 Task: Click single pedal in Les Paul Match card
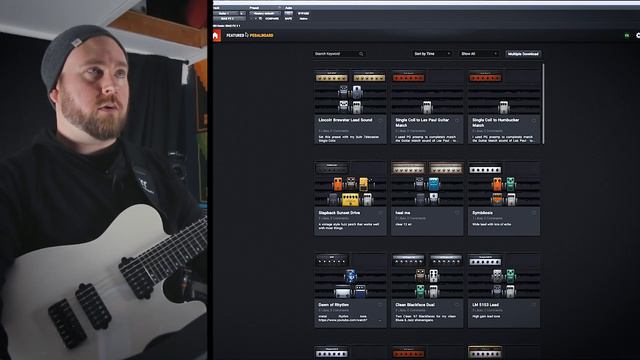427,107
